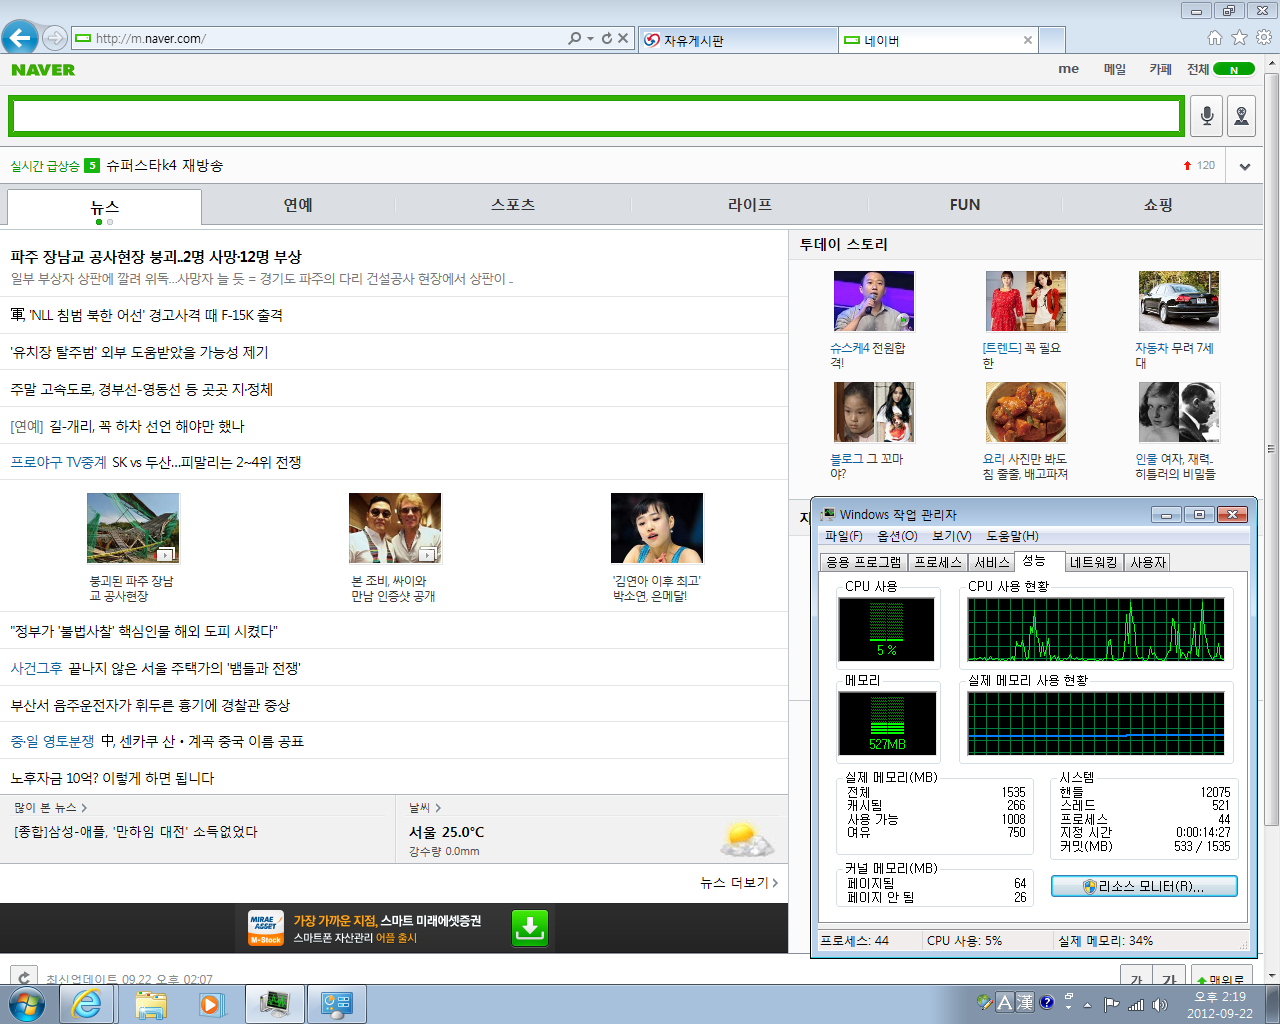1280x1024 pixels.
Task: Select the 스포츠 tab
Action: tap(513, 205)
